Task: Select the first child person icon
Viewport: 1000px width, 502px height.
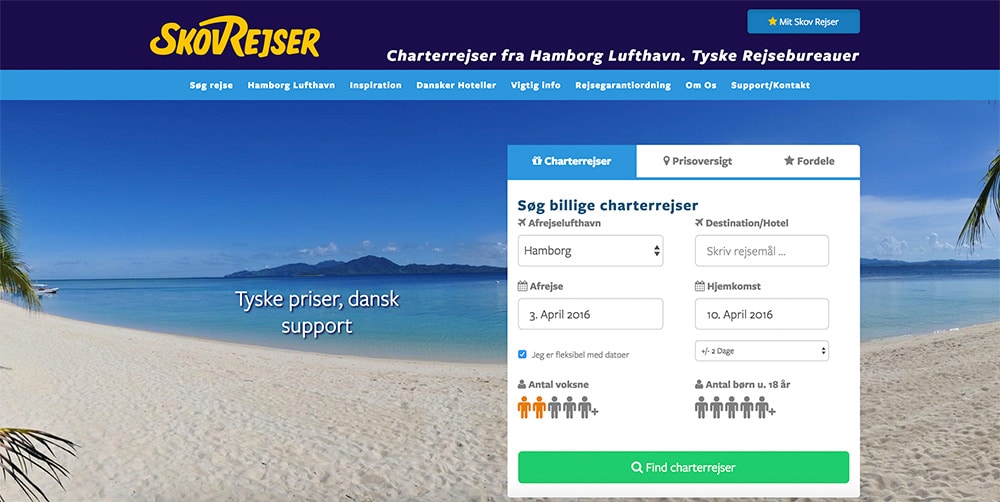Action: (701, 407)
